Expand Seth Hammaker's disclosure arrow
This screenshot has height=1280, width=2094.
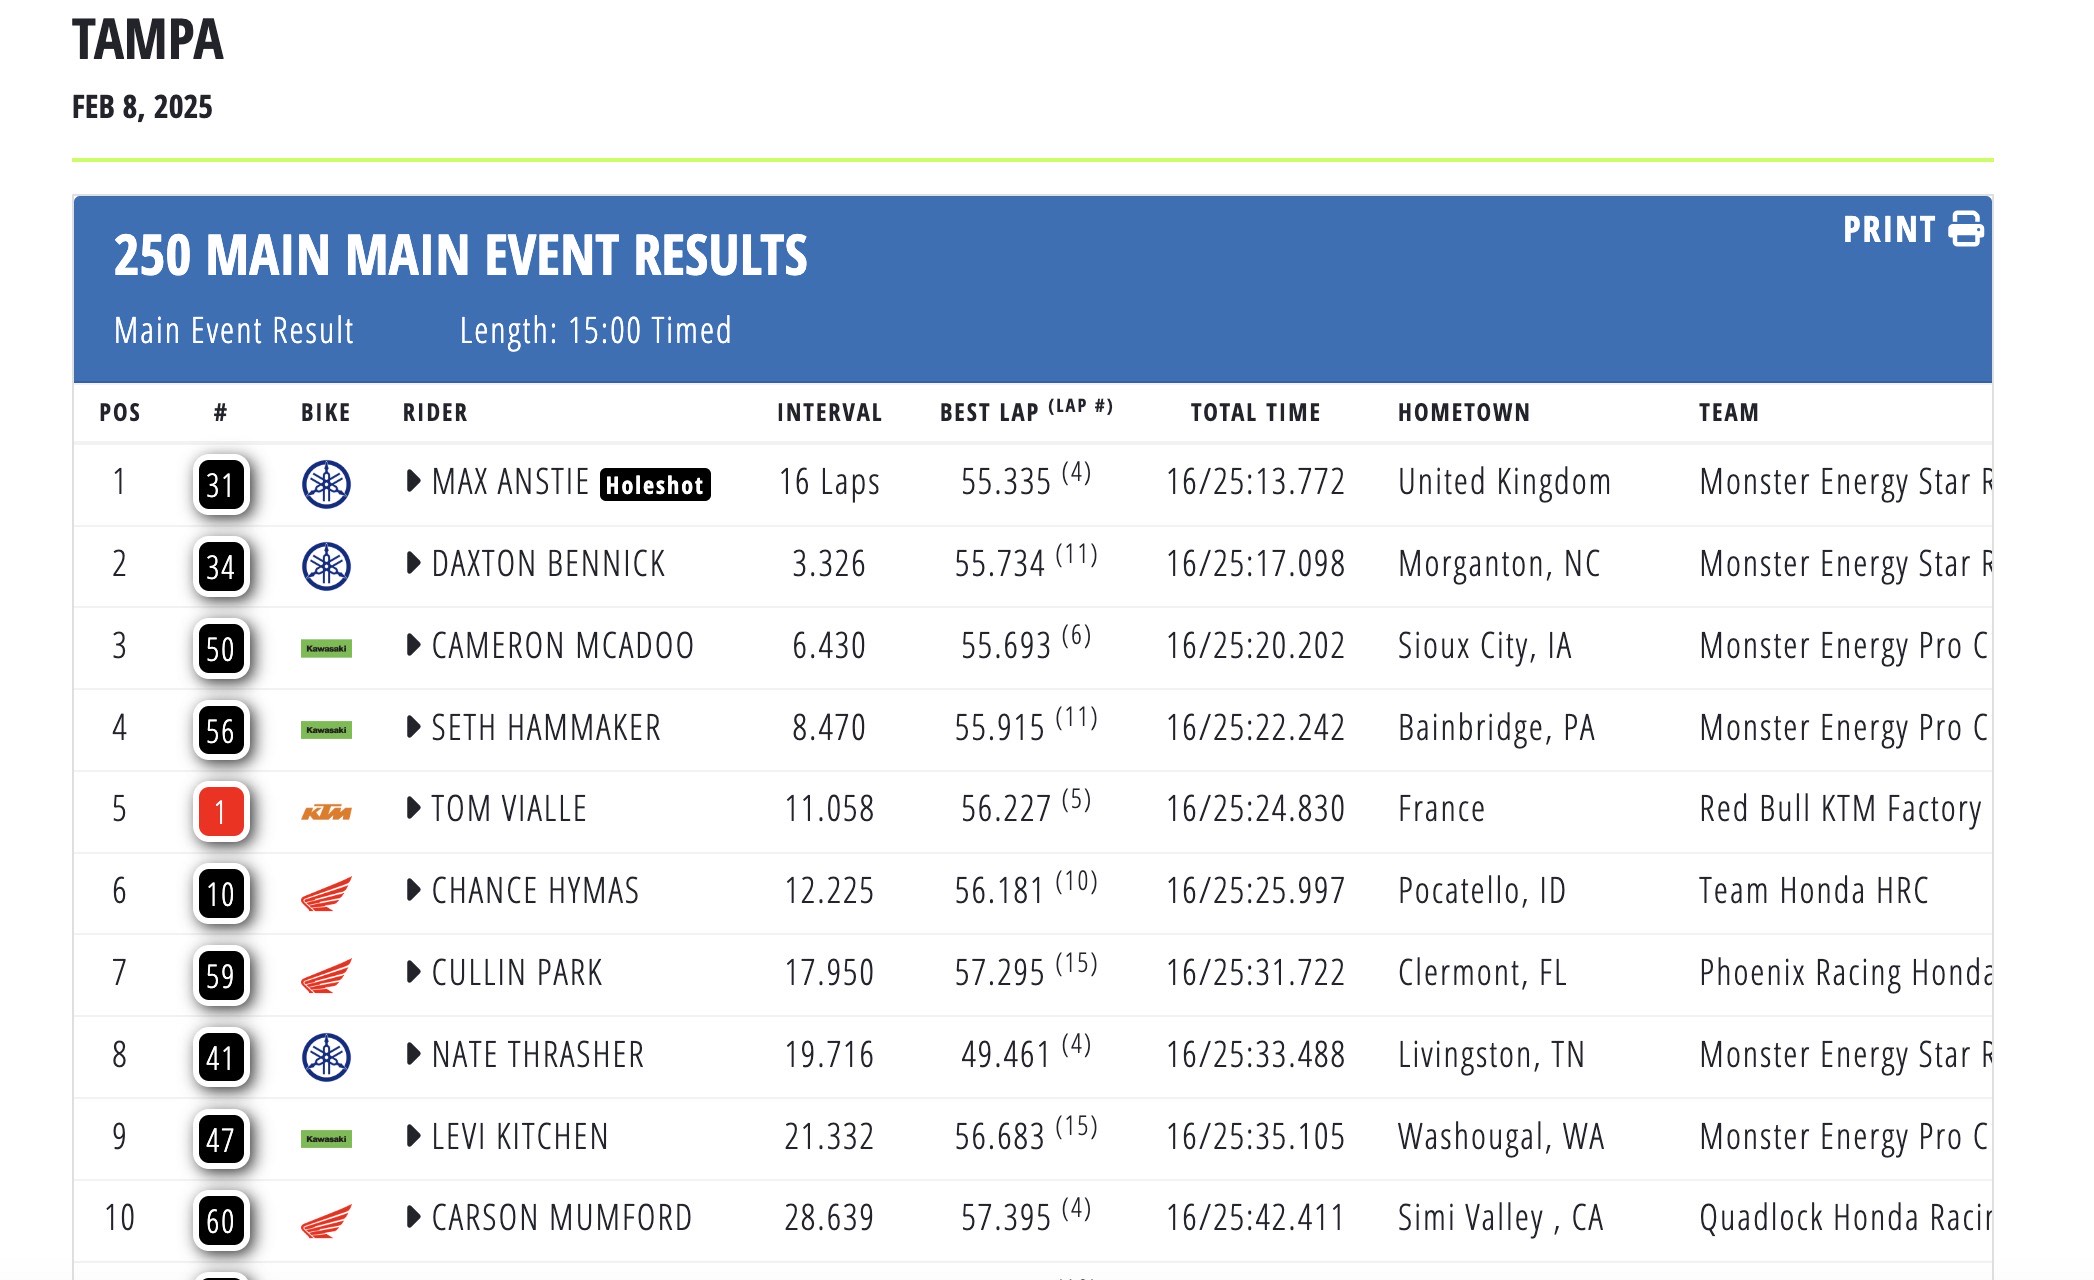pos(413,727)
